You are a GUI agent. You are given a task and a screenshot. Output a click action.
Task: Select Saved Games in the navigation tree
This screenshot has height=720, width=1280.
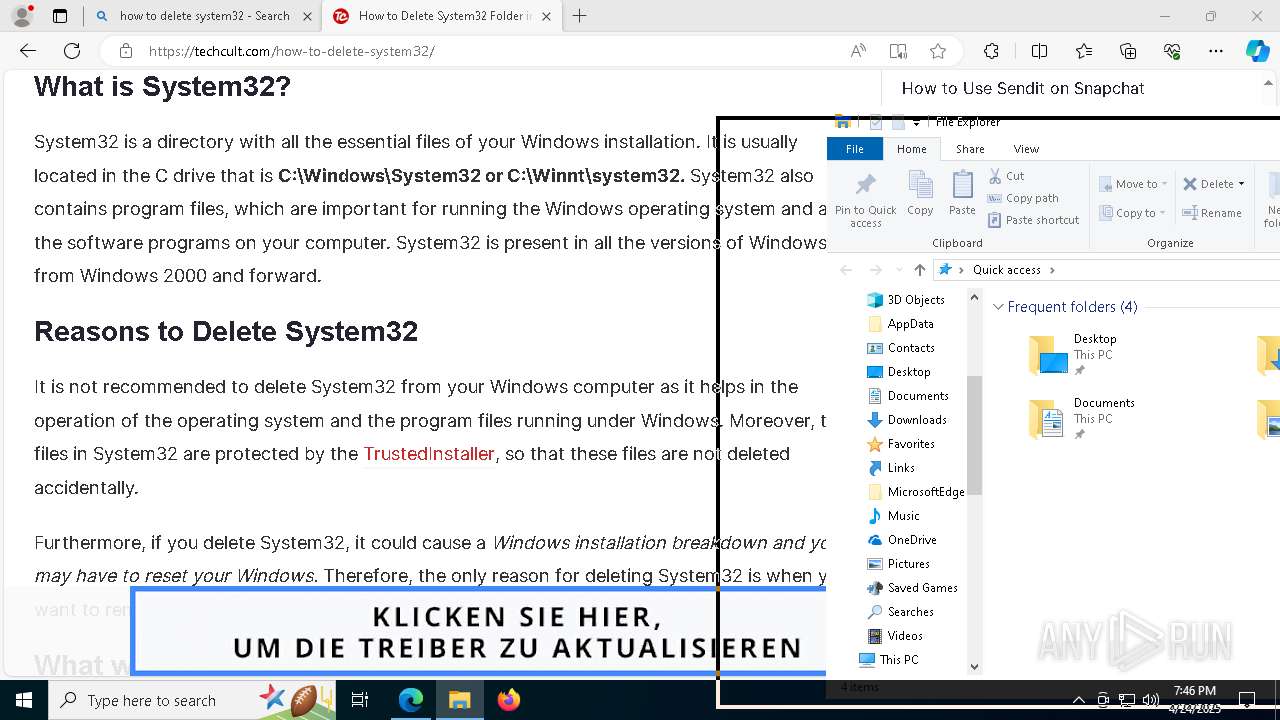(x=912, y=588)
